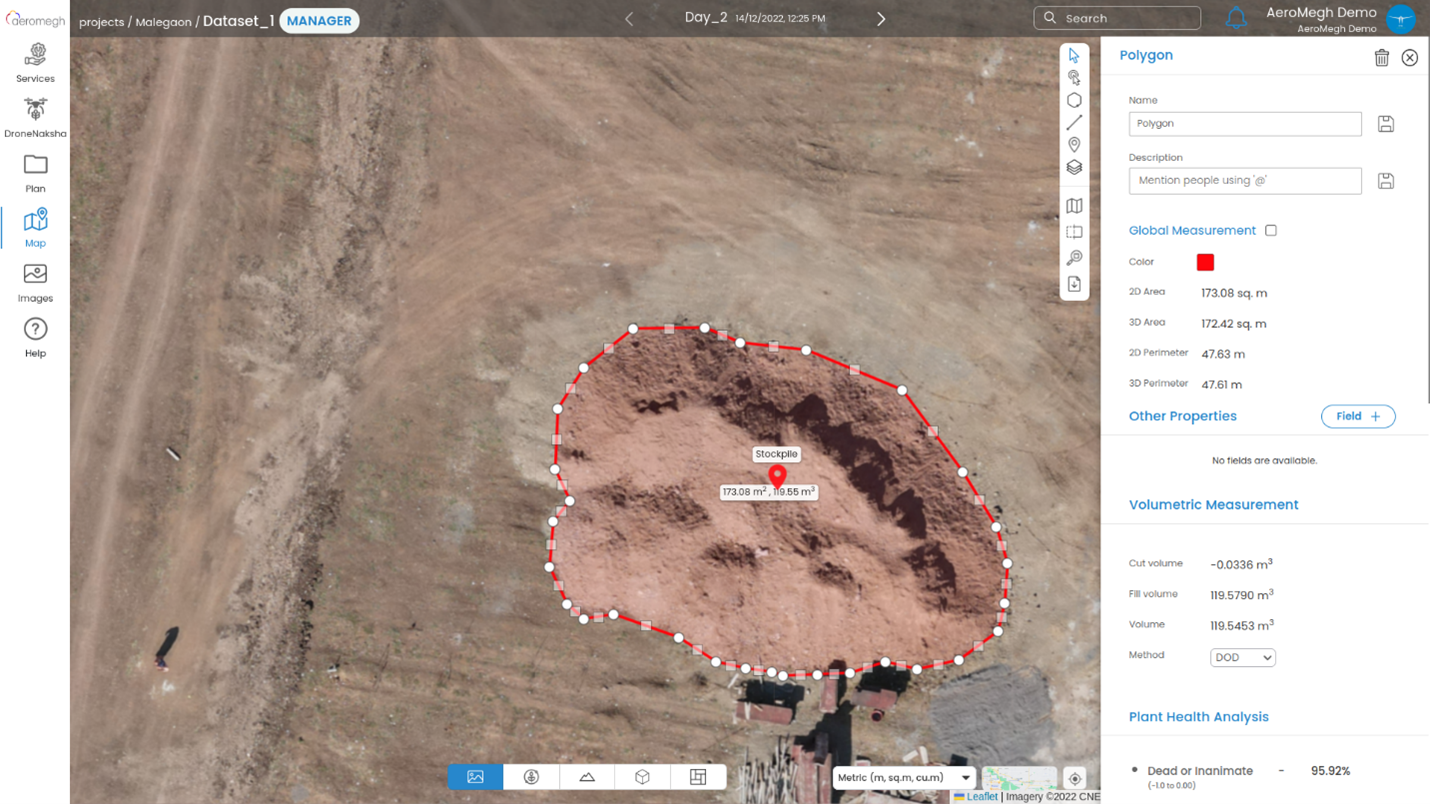The image size is (1430, 804).
Task: Enable the Global Measurement checkbox
Action: pos(1270,231)
